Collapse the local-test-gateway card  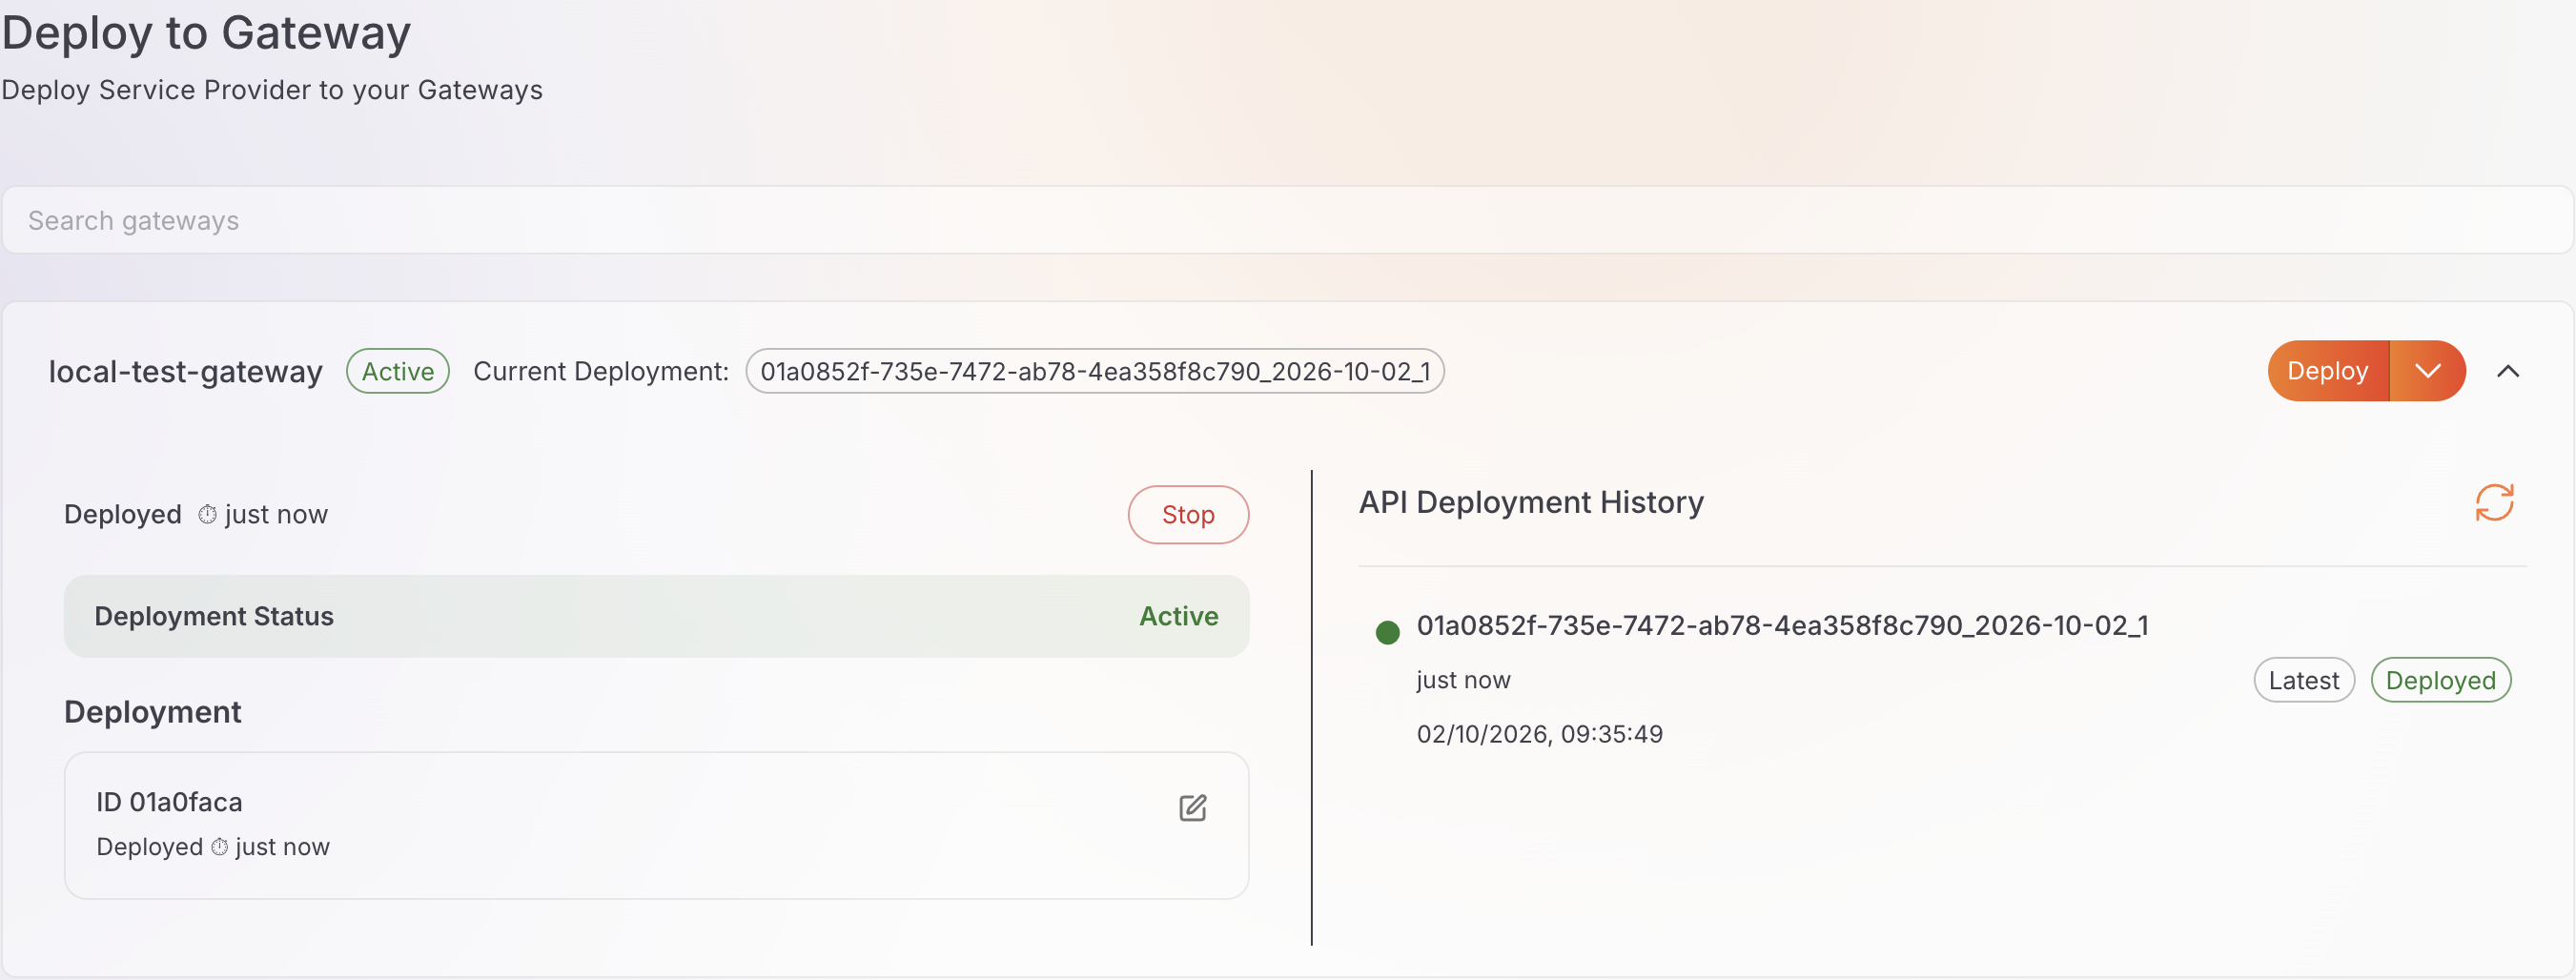2507,371
